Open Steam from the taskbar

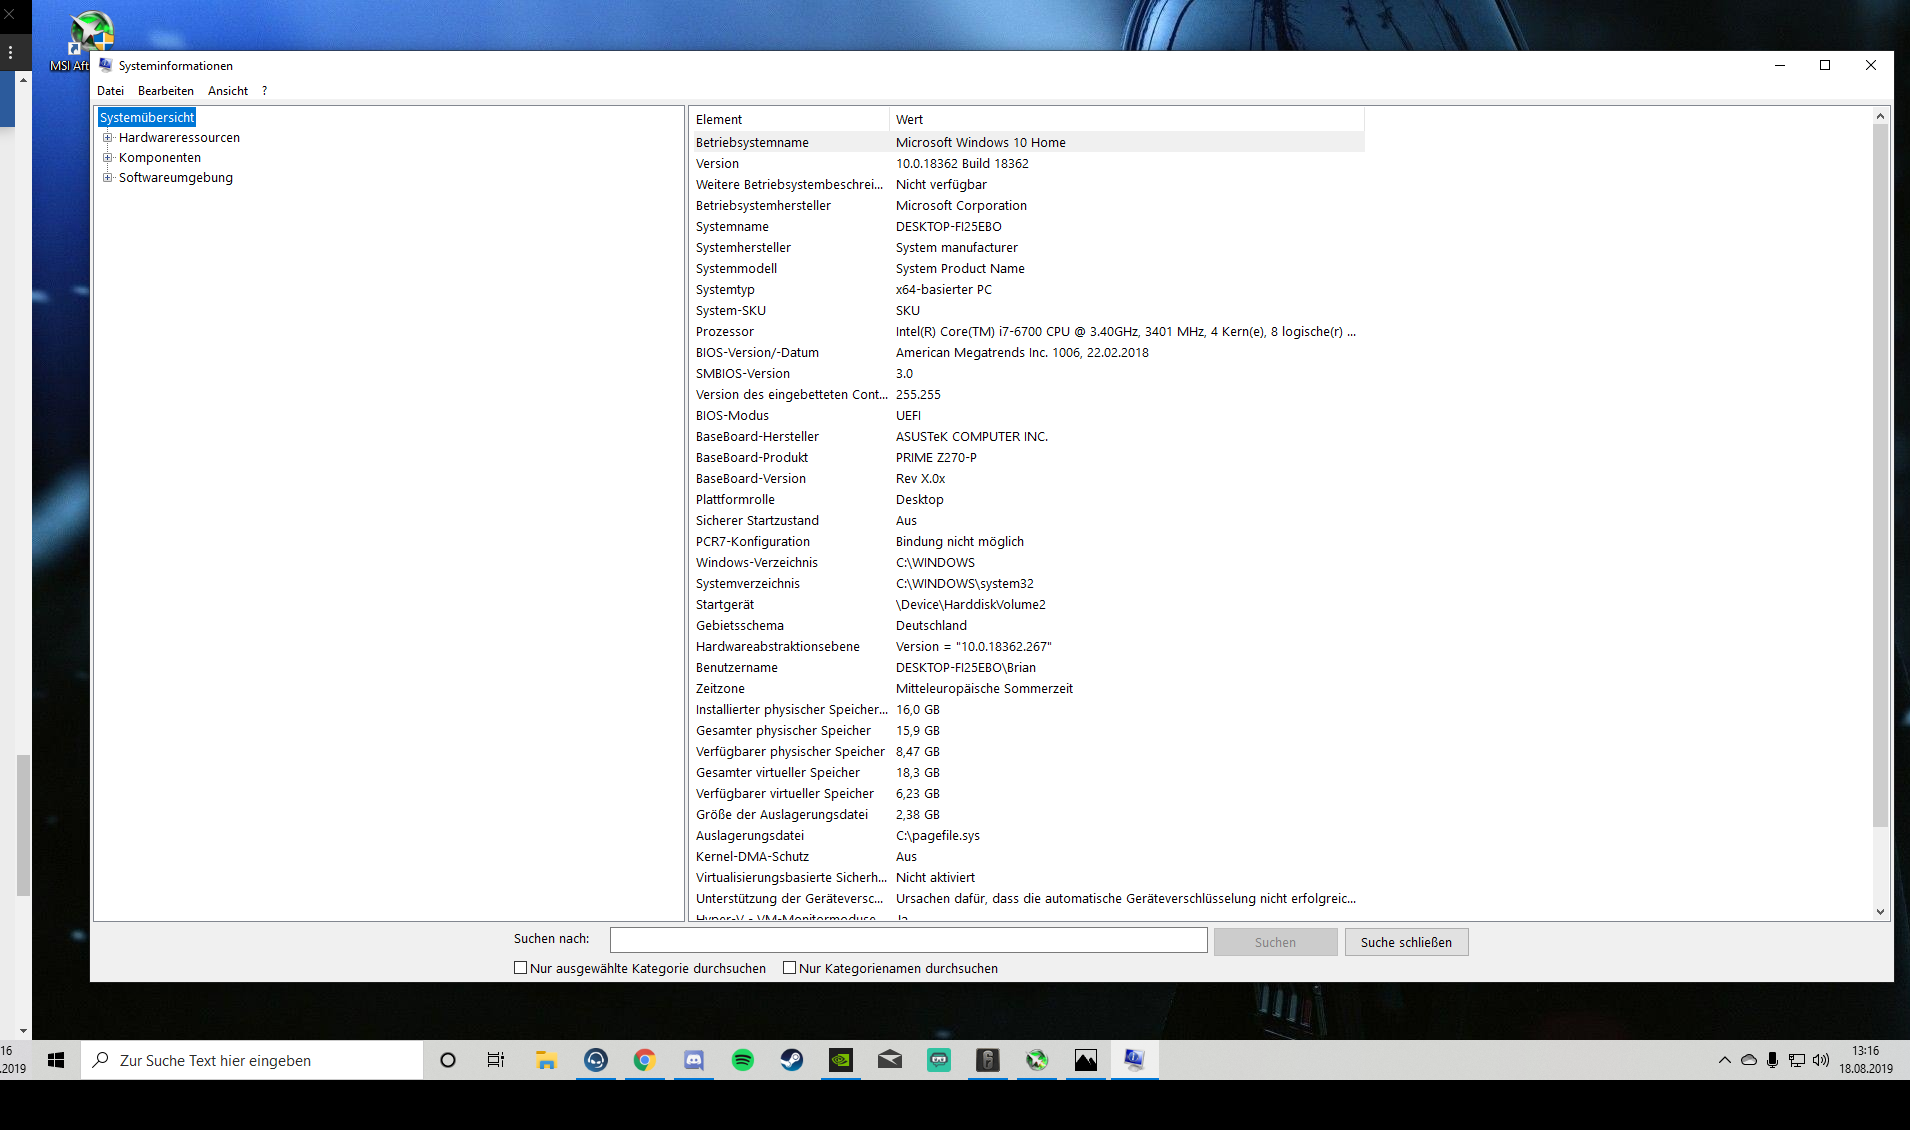pyautogui.click(x=792, y=1060)
